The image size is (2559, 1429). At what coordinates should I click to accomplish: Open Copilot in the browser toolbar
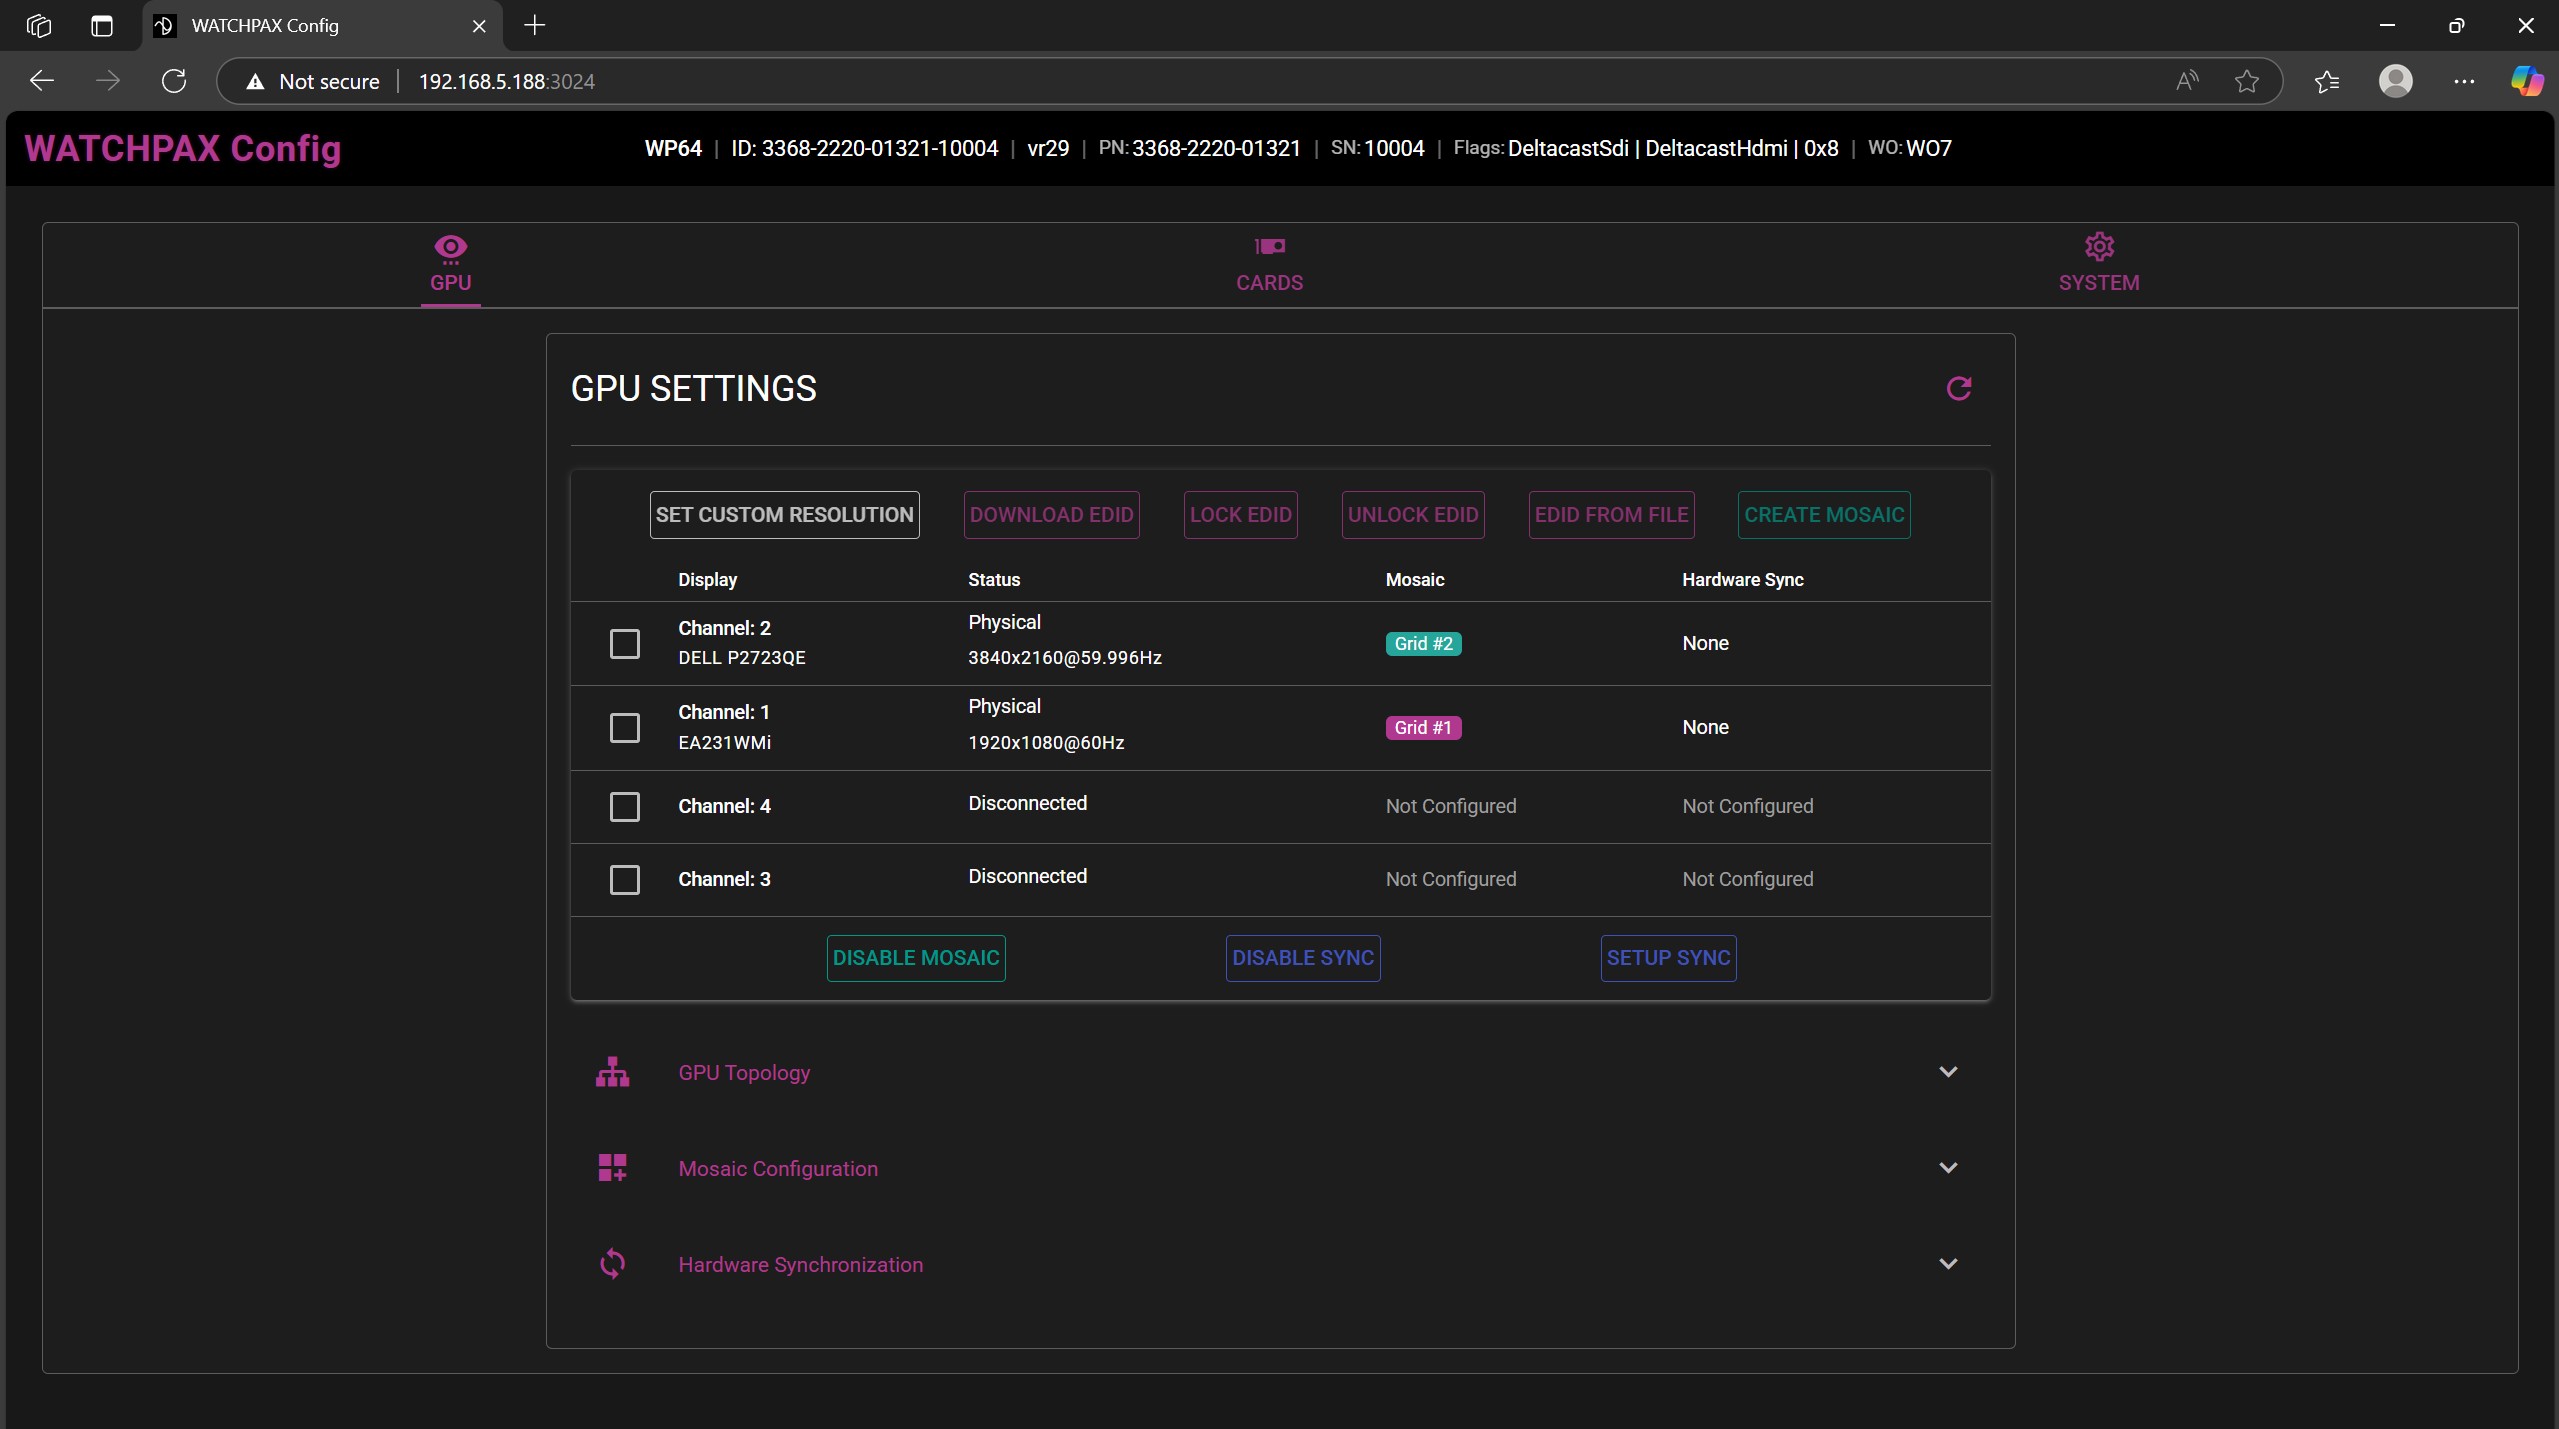click(2525, 81)
